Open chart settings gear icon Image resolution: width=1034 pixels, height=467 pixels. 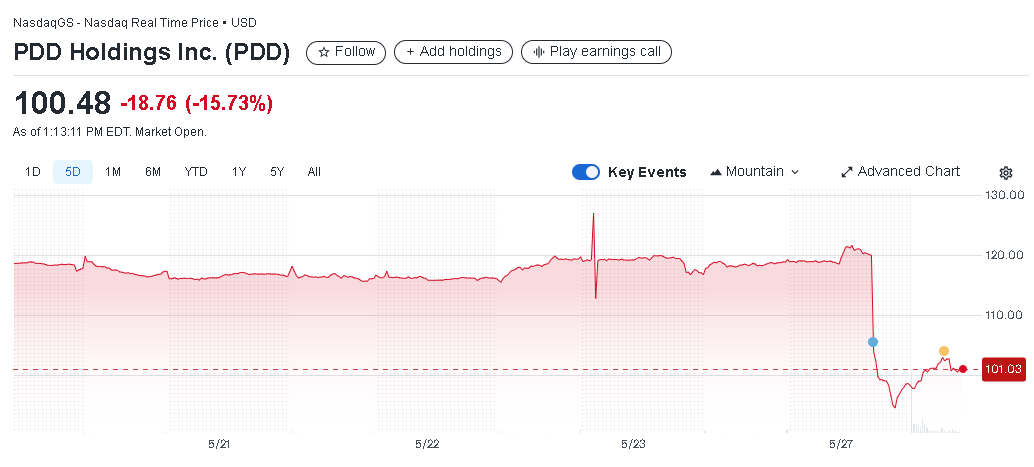(1006, 173)
